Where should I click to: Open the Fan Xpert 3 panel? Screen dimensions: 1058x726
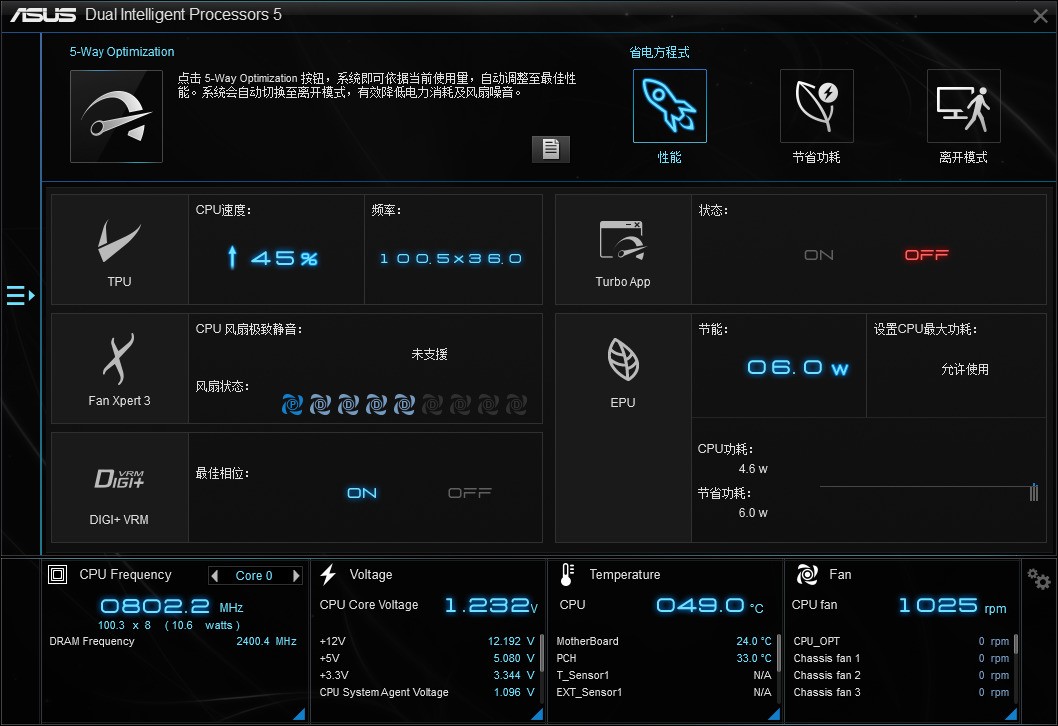(119, 368)
